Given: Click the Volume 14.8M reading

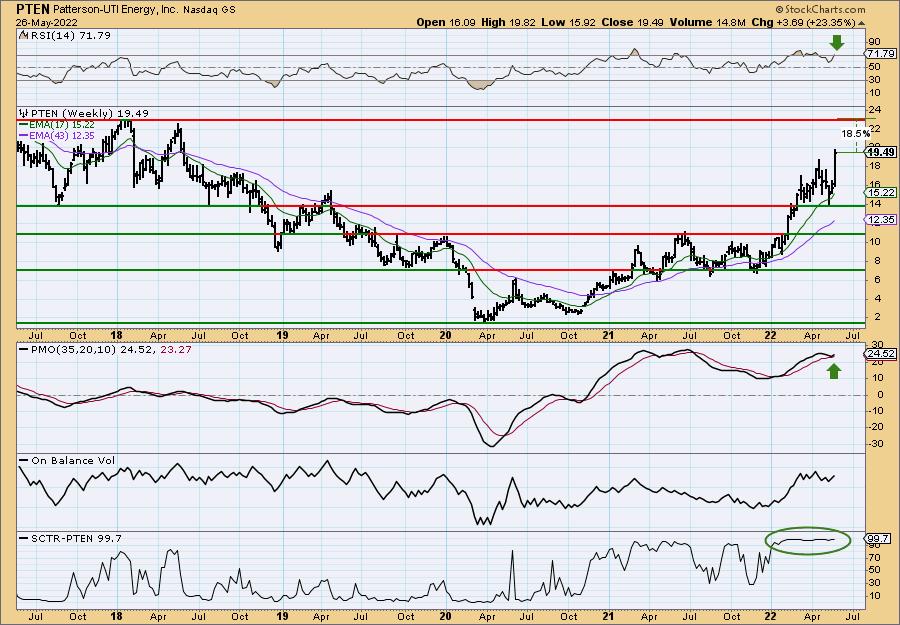Looking at the screenshot, I should click(x=707, y=22).
